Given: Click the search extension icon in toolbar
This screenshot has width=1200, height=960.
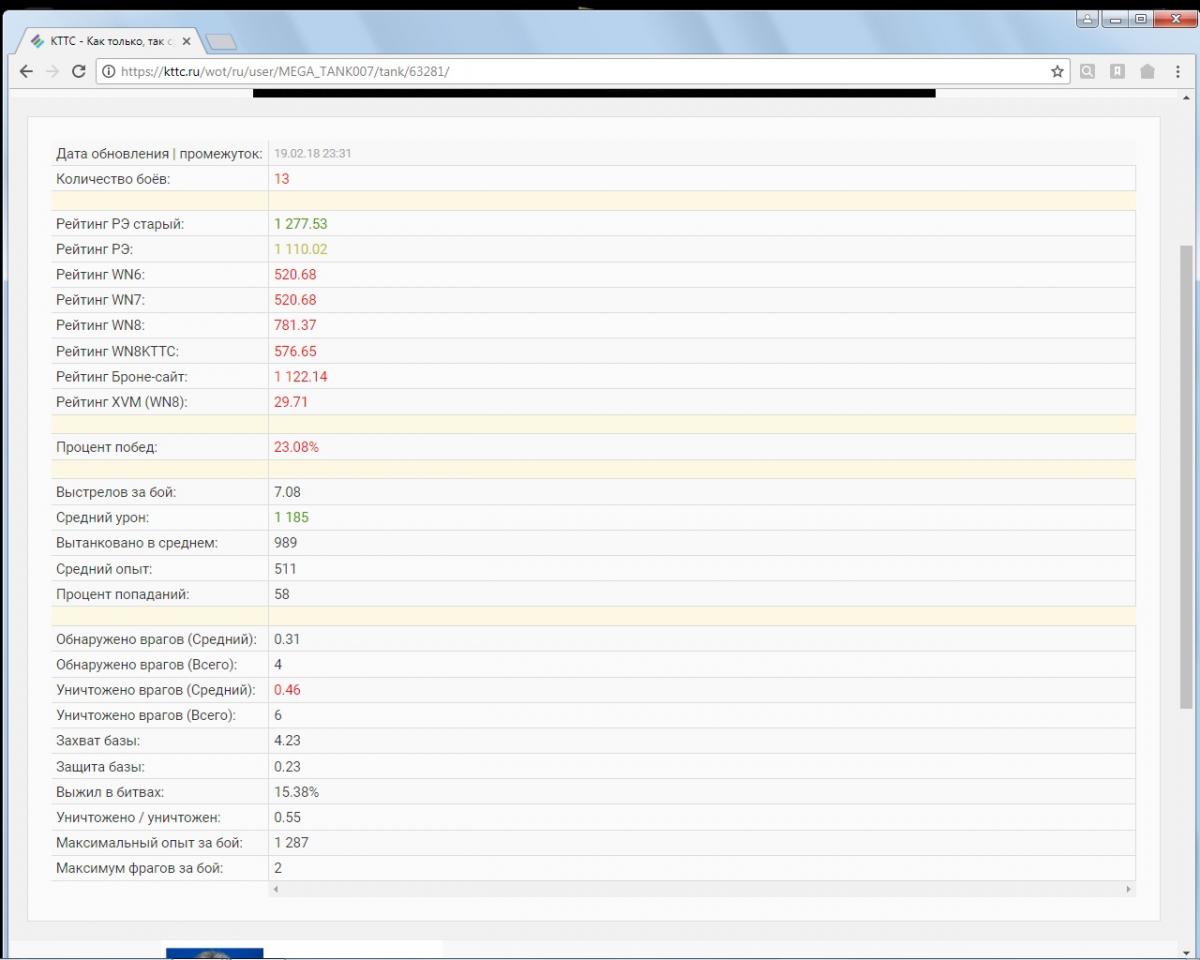Looking at the screenshot, I should pyautogui.click(x=1087, y=71).
